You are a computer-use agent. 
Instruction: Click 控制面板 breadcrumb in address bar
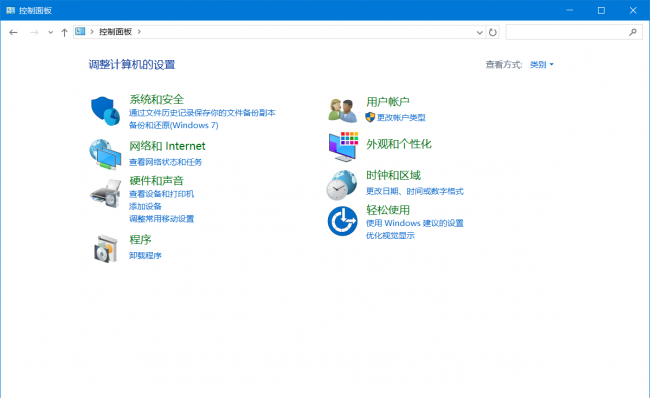(115, 32)
